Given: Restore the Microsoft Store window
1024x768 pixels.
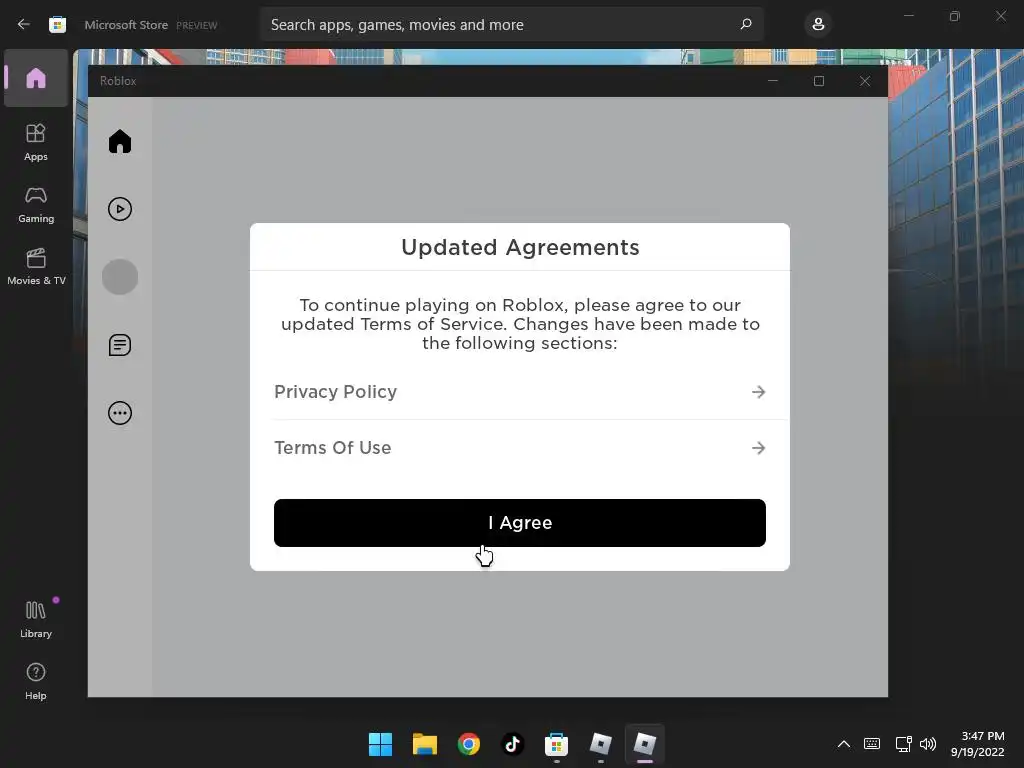Looking at the screenshot, I should pyautogui.click(x=955, y=16).
